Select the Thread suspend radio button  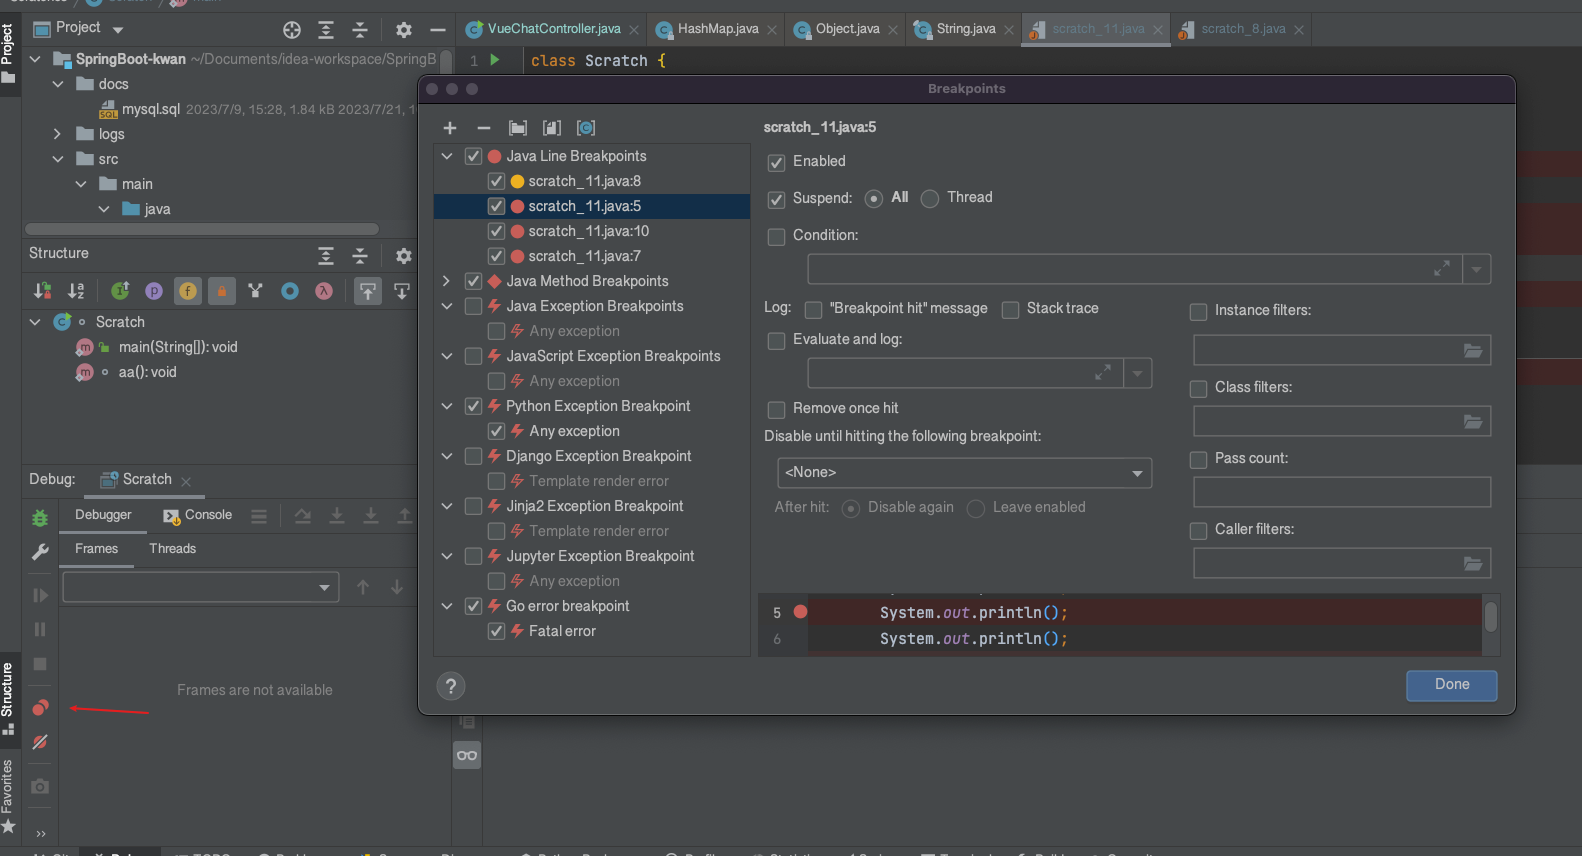(x=930, y=198)
